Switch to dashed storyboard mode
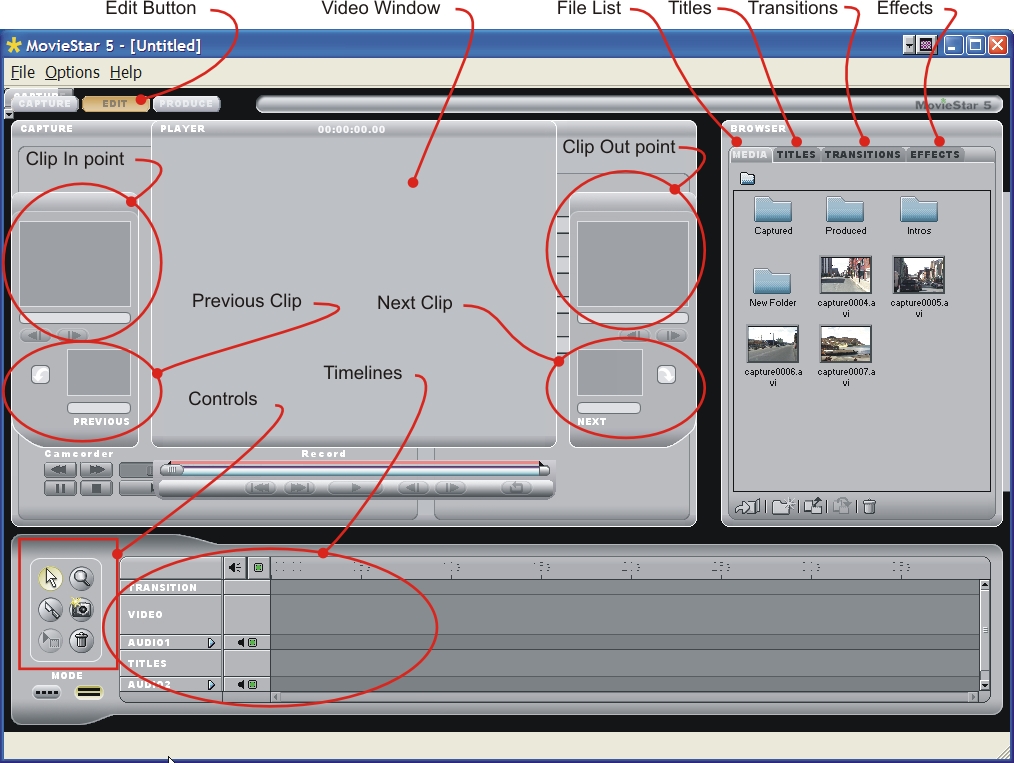The height and width of the screenshot is (763, 1014). [47, 693]
